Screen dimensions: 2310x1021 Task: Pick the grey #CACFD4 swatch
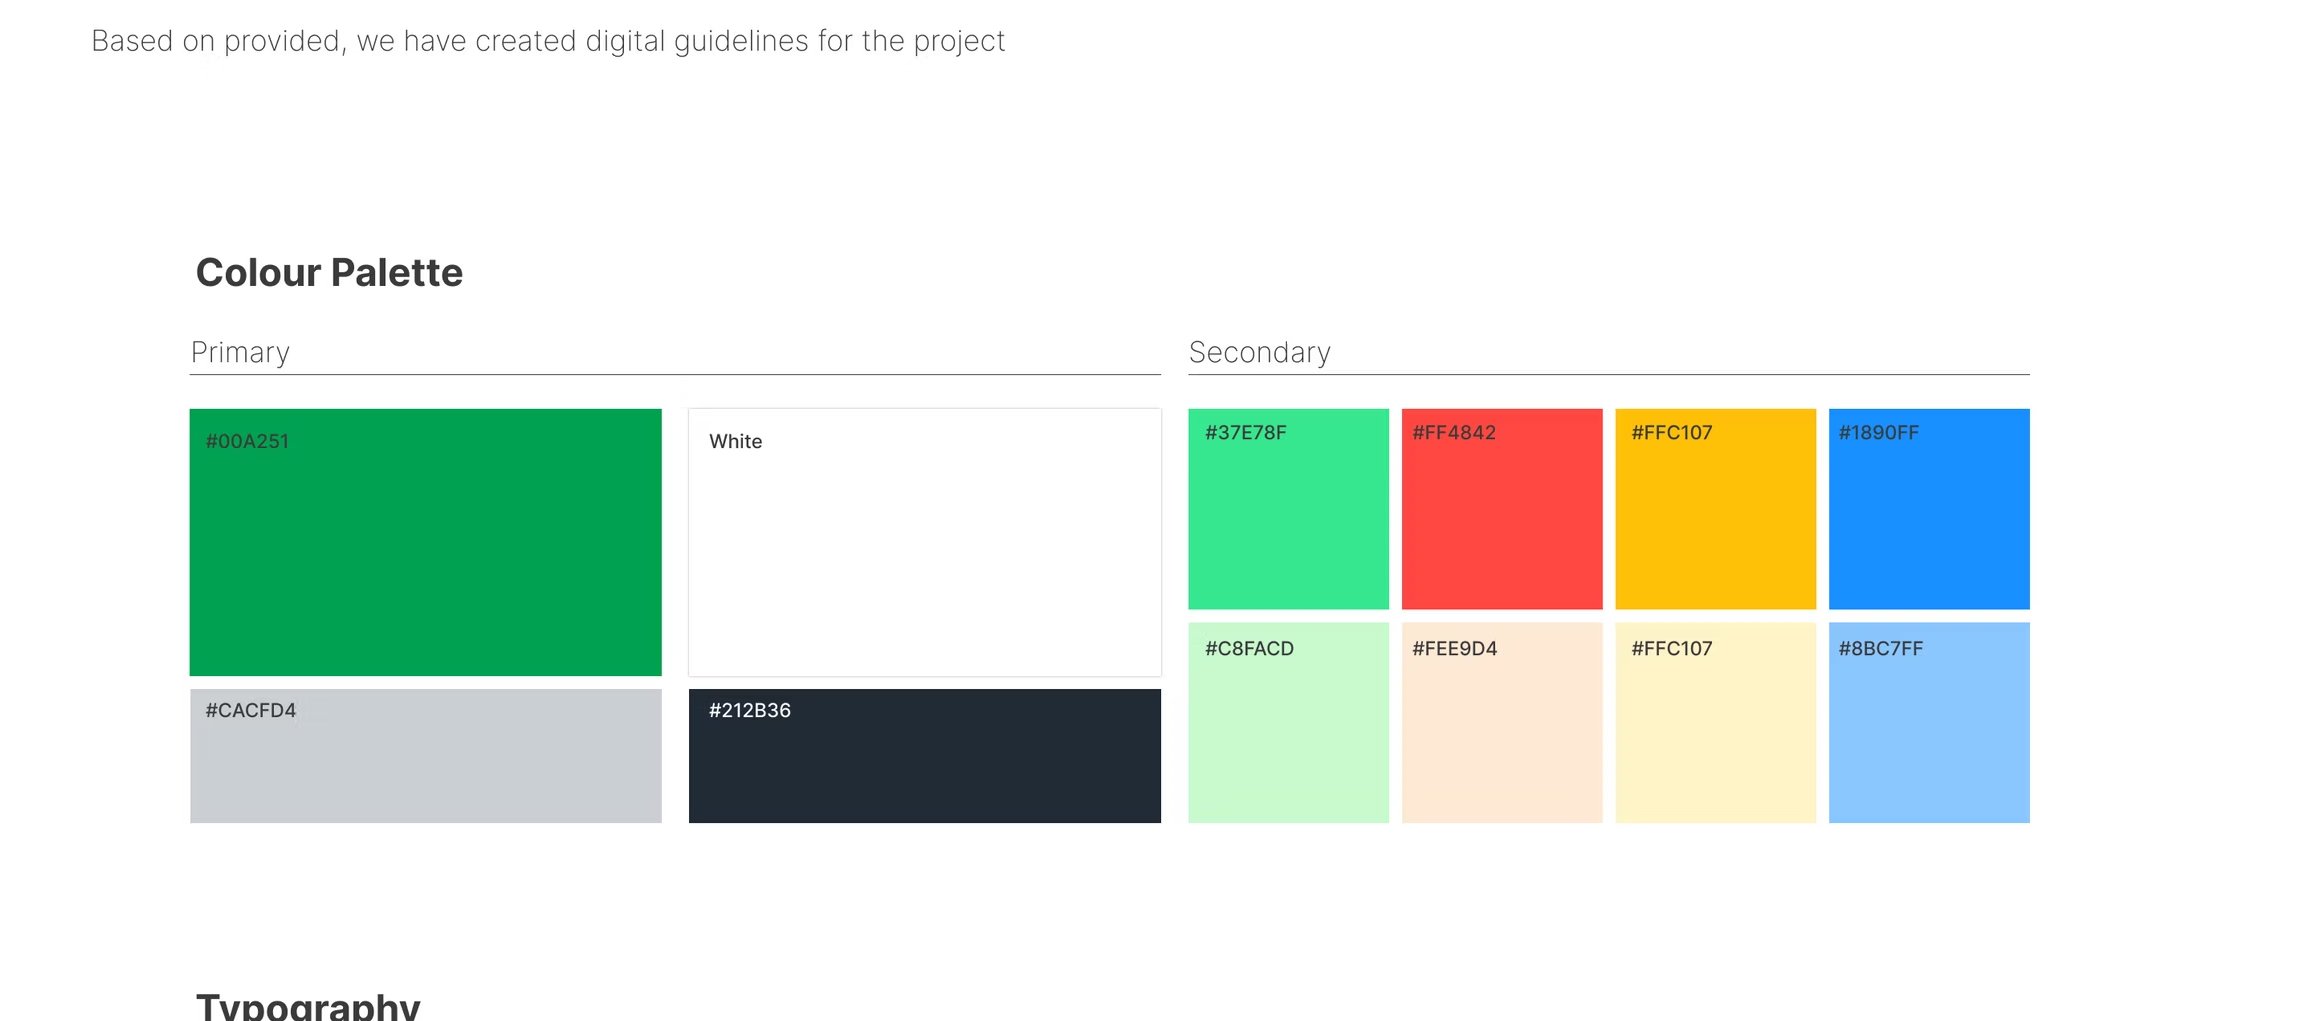click(x=425, y=756)
